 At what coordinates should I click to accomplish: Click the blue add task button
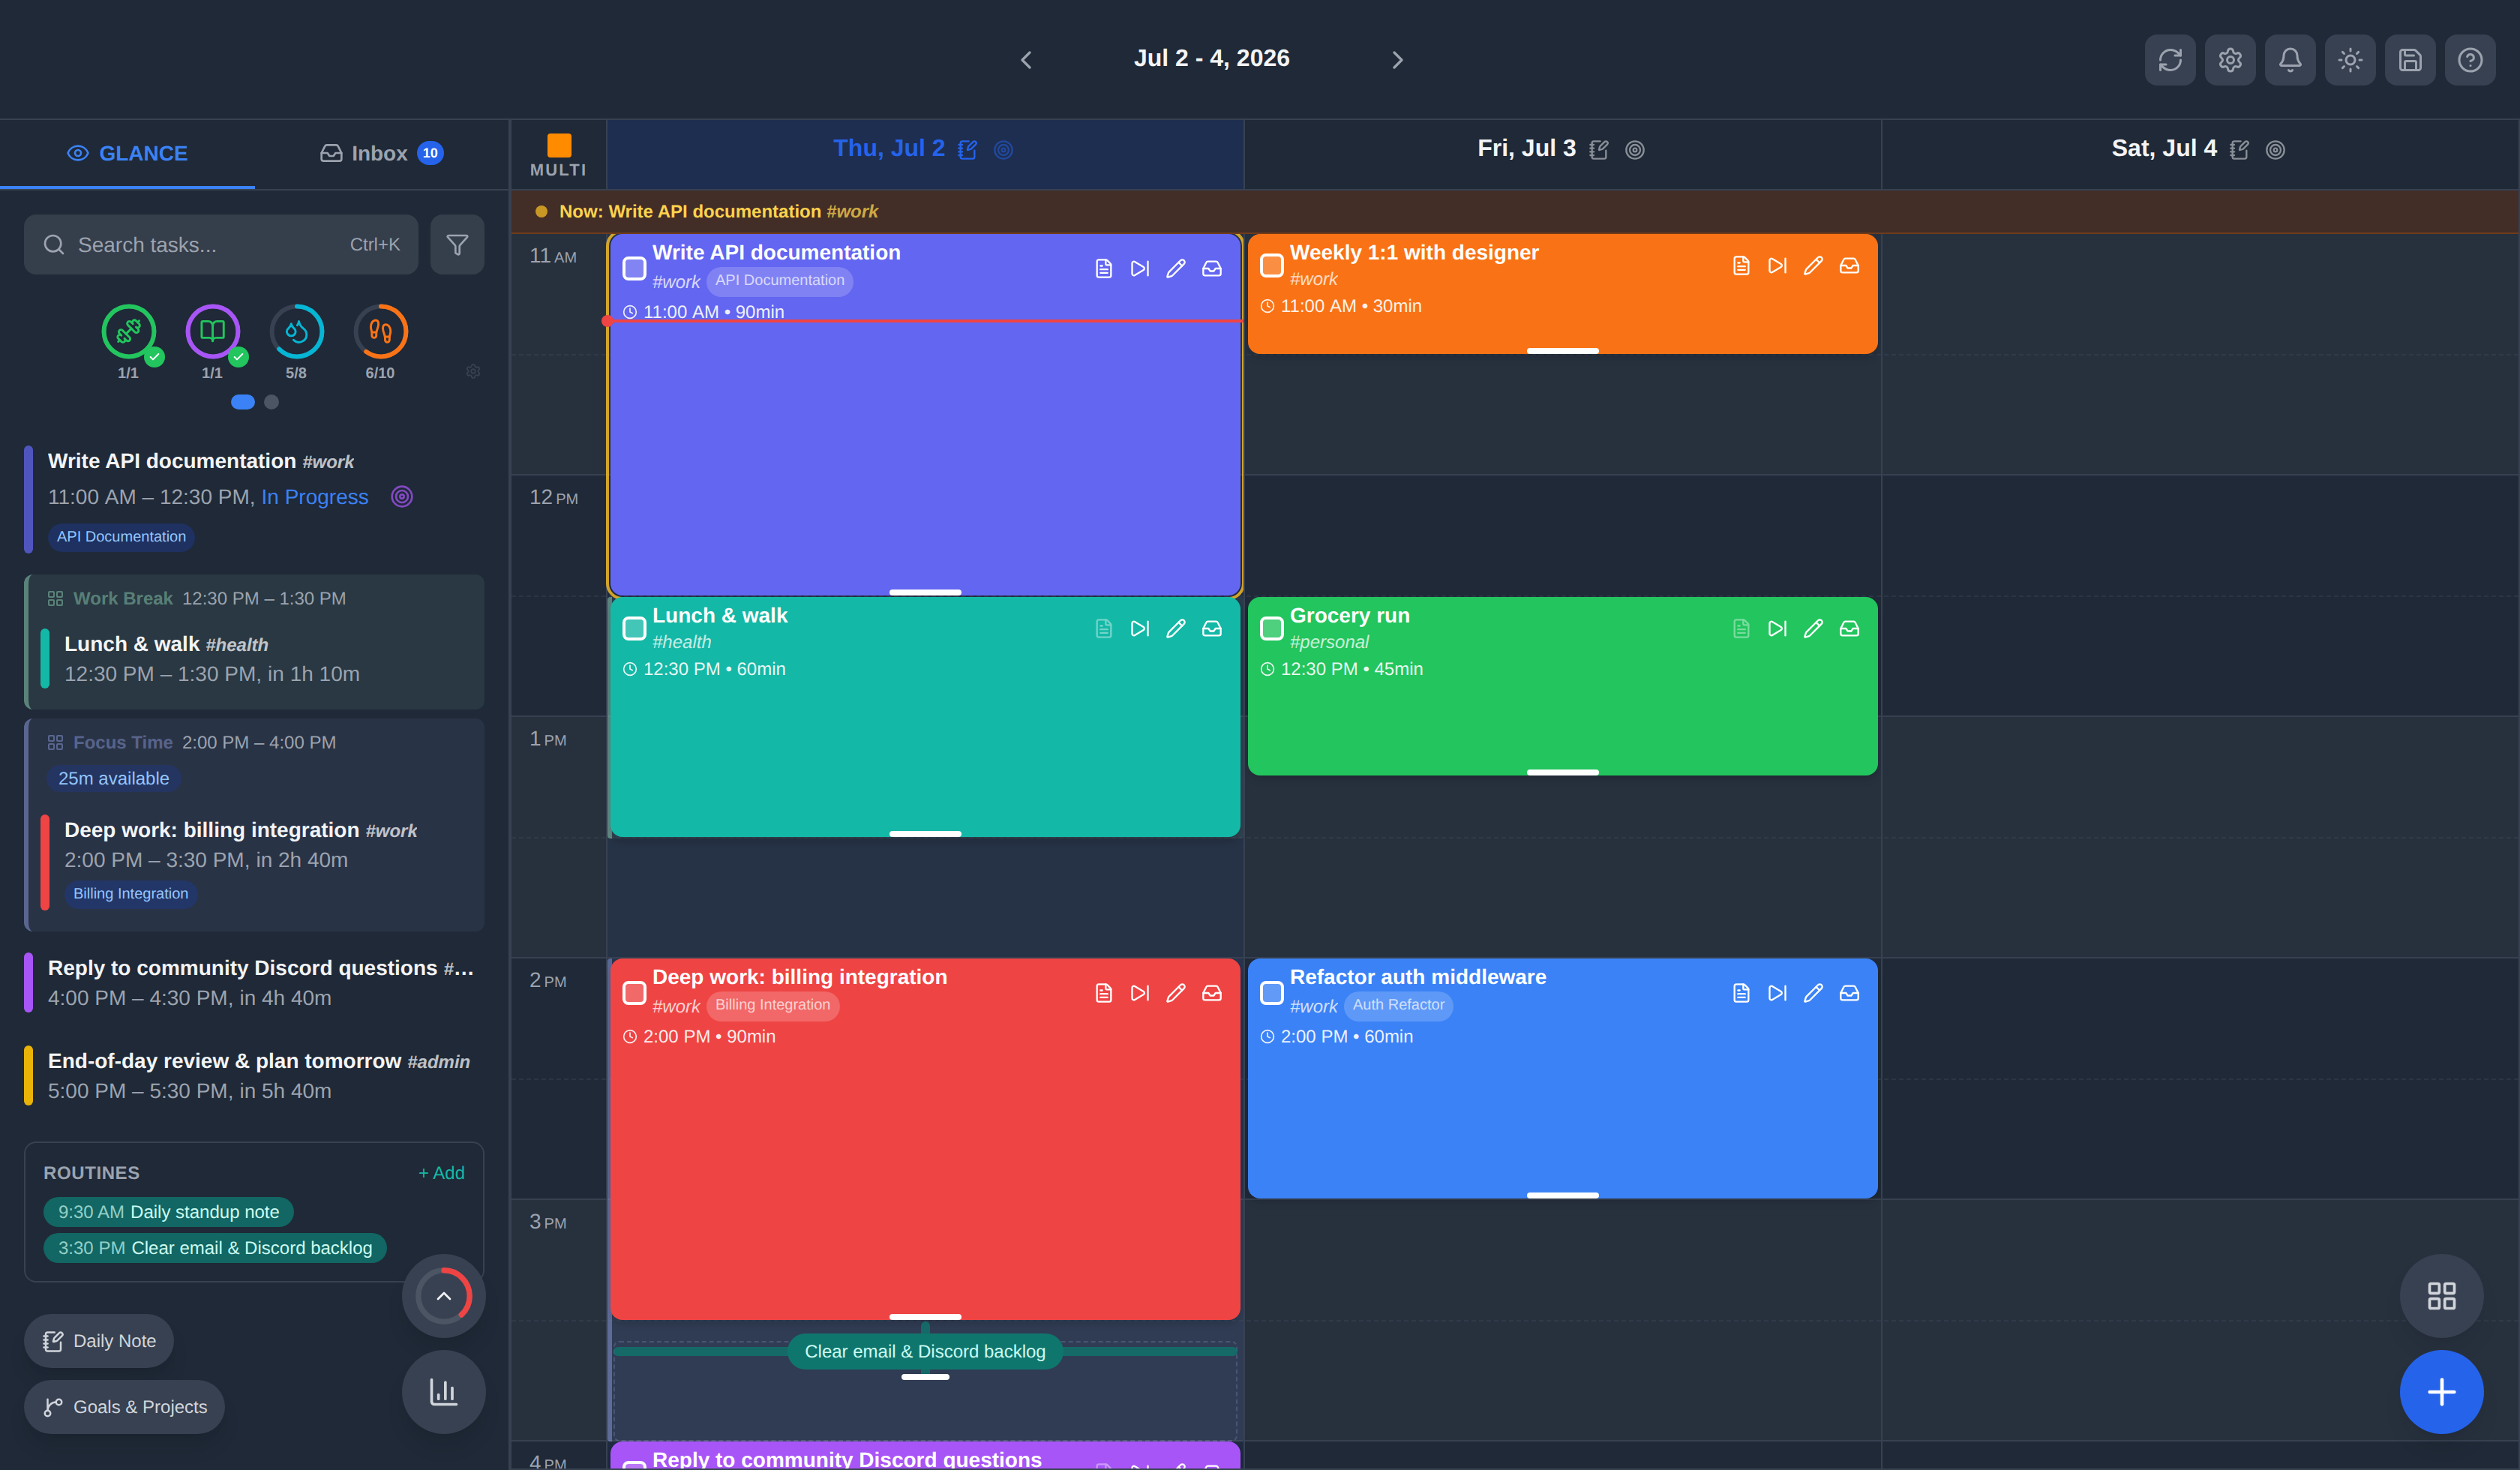(x=2441, y=1392)
